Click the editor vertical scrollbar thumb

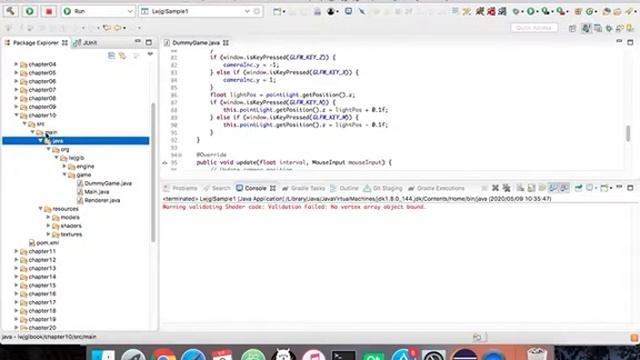click(x=628, y=133)
